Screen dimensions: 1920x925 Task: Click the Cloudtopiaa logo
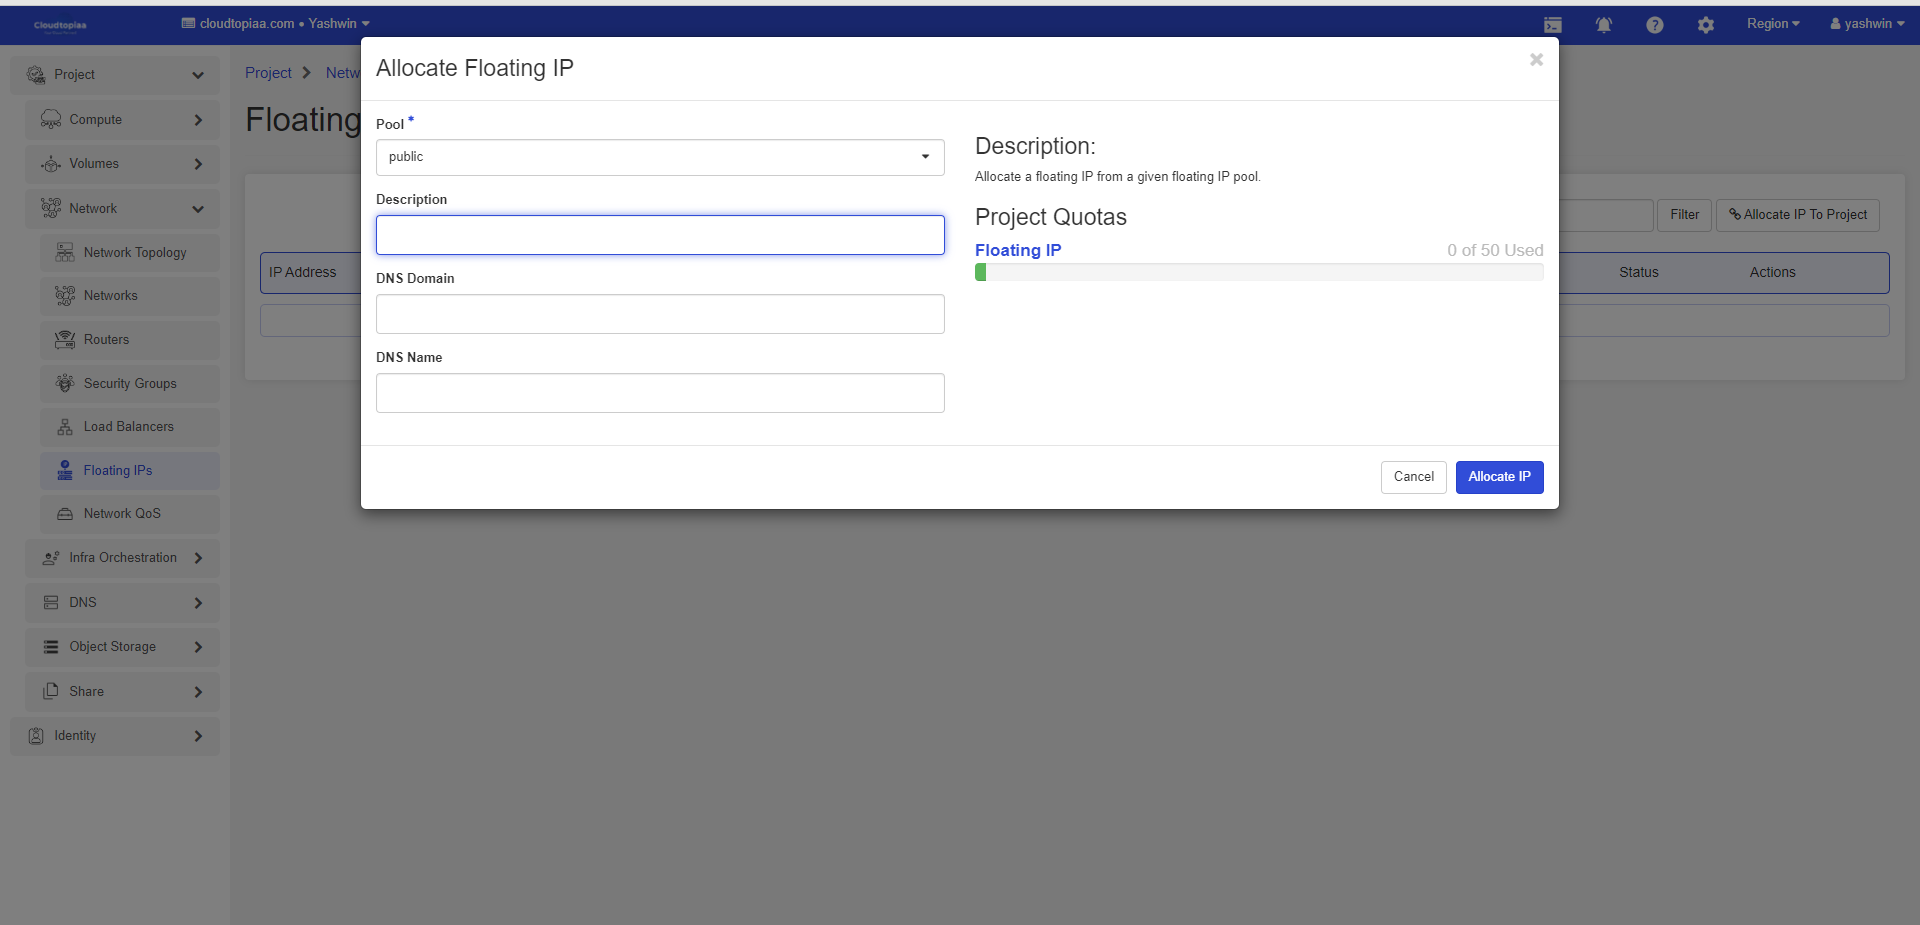point(60,25)
